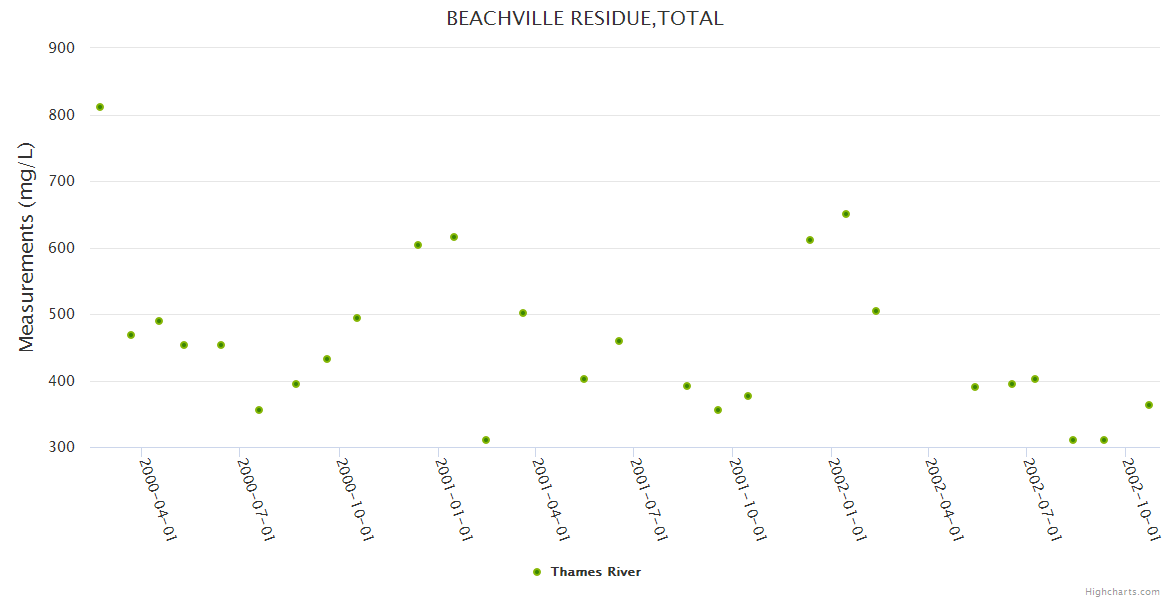1170x600 pixels.
Task: Click the highest data point near 810 mg/L
Action: tap(100, 107)
